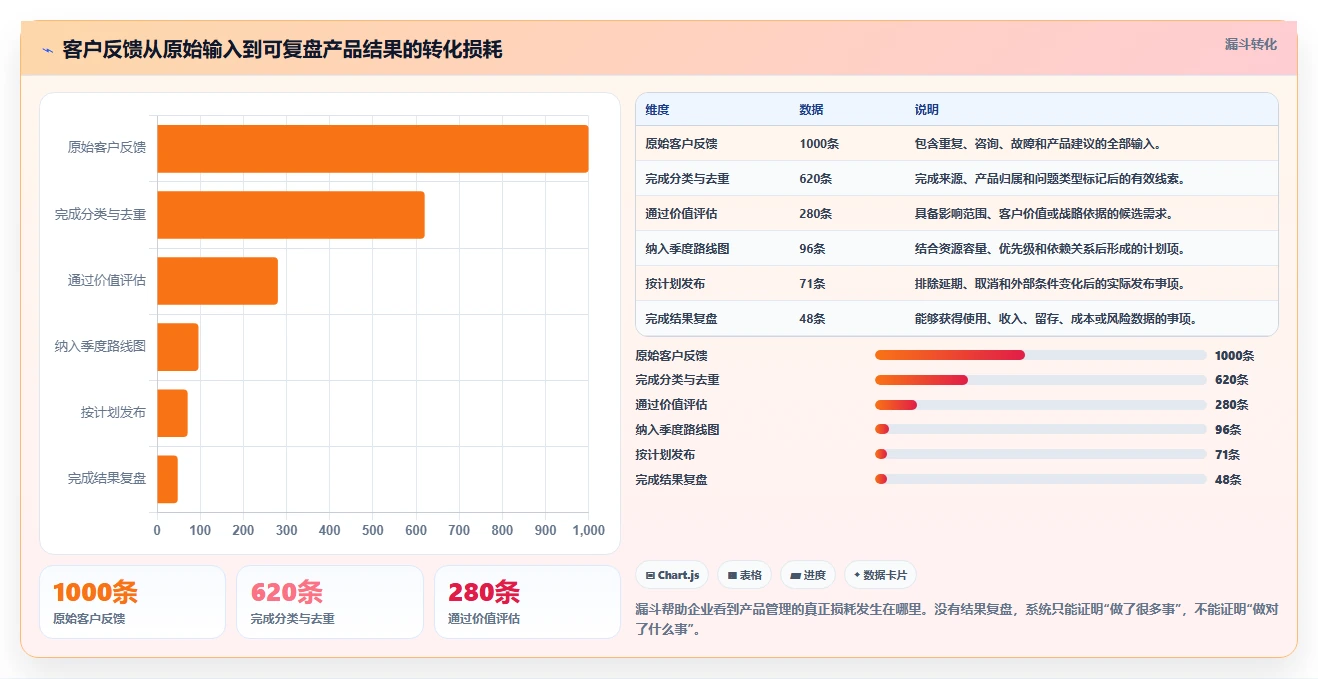Click the 通过价值评估 bar in chart
The width and height of the screenshot is (1318, 679).
coord(217,281)
